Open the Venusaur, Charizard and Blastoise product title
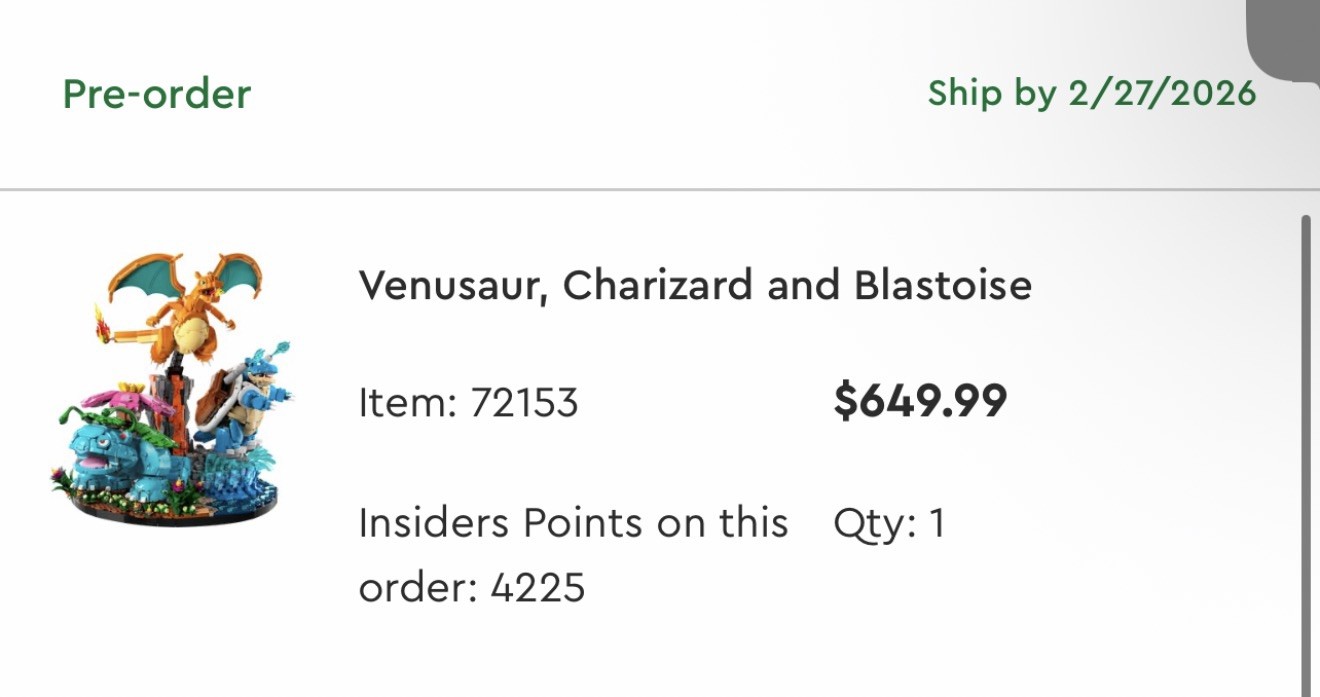This screenshot has width=1320, height=697. 695,286
